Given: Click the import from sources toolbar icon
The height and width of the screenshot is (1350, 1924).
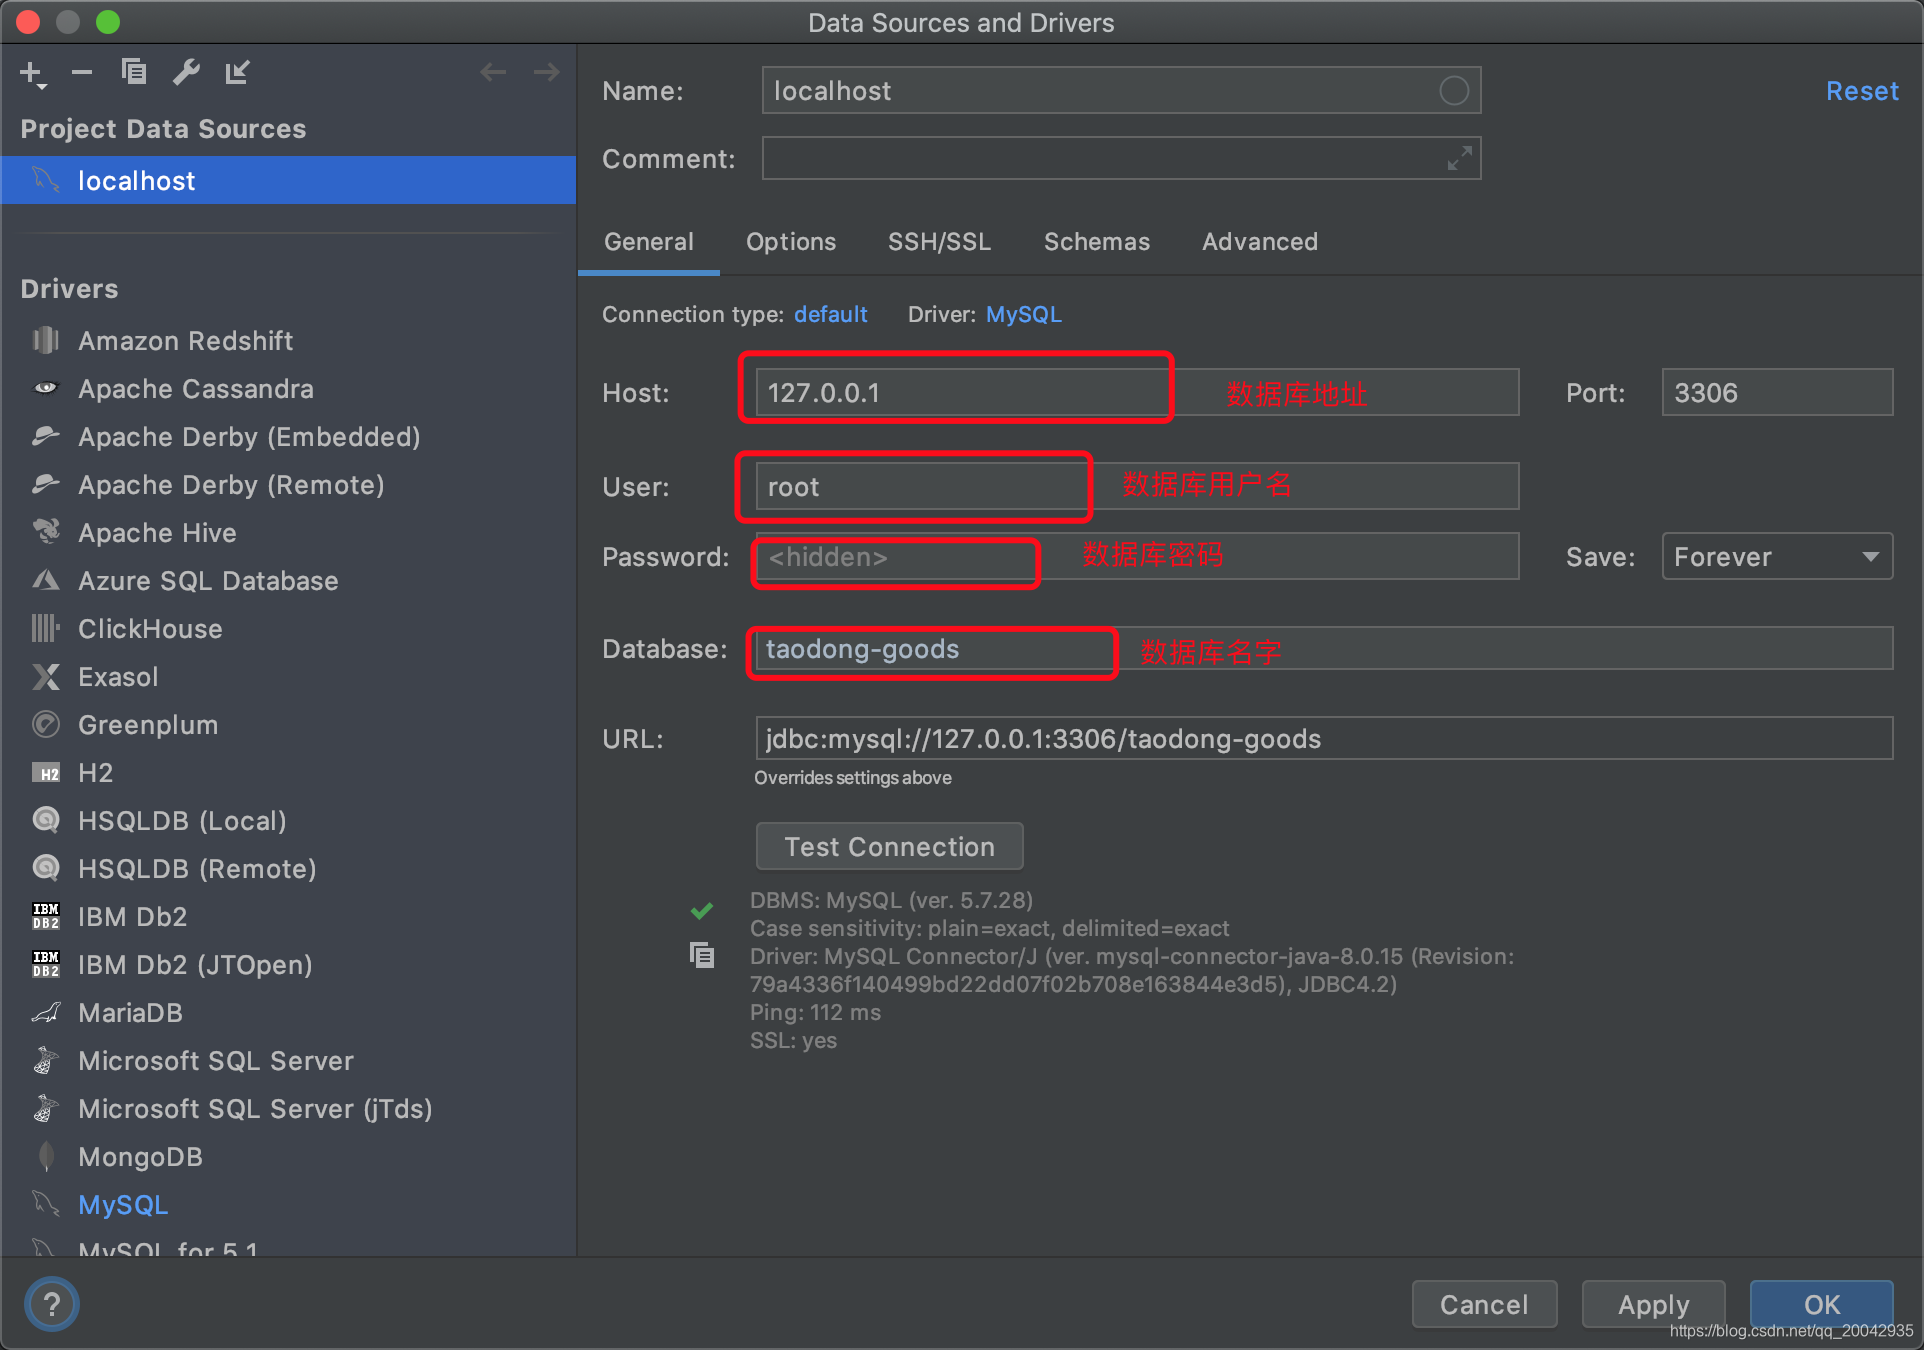Looking at the screenshot, I should coord(238,71).
